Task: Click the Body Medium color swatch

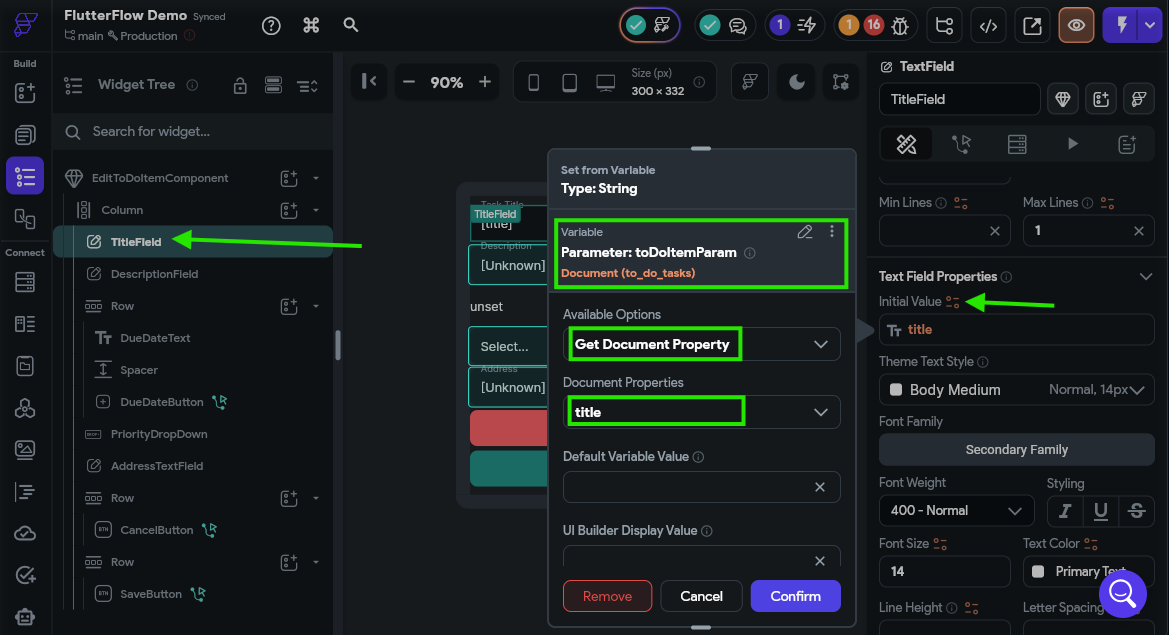Action: click(896, 390)
